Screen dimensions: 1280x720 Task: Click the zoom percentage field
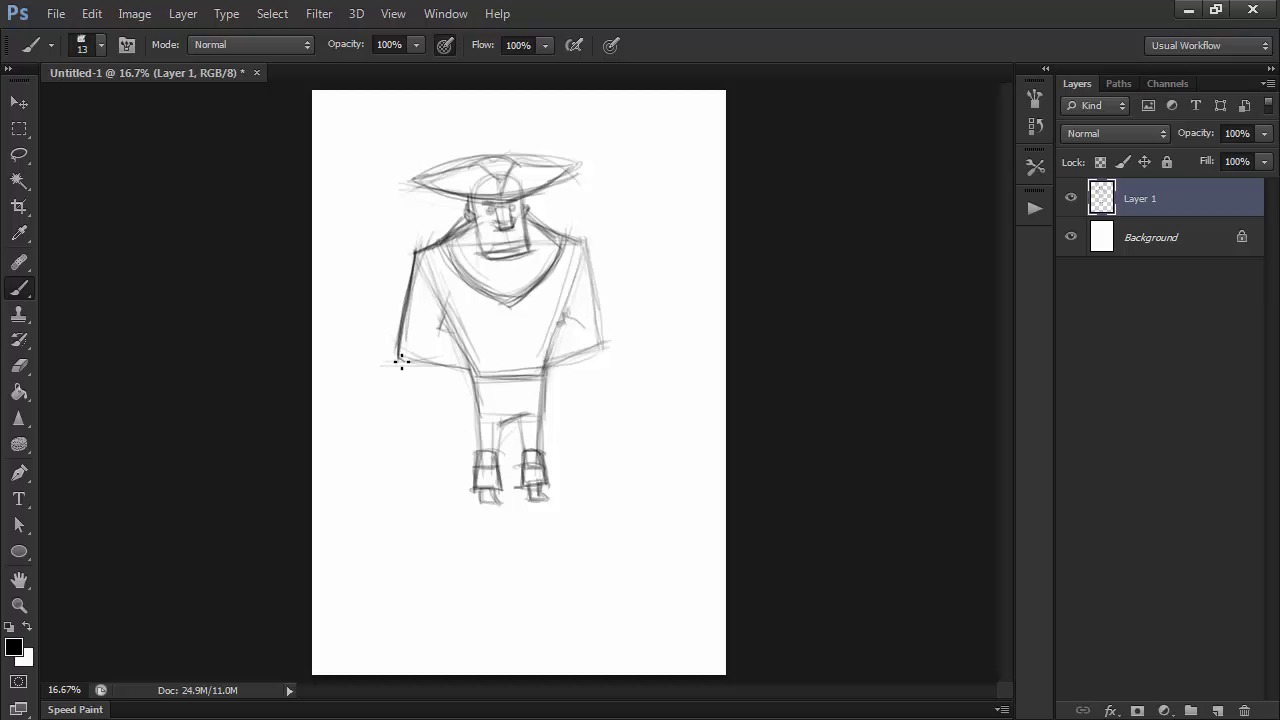pos(64,690)
